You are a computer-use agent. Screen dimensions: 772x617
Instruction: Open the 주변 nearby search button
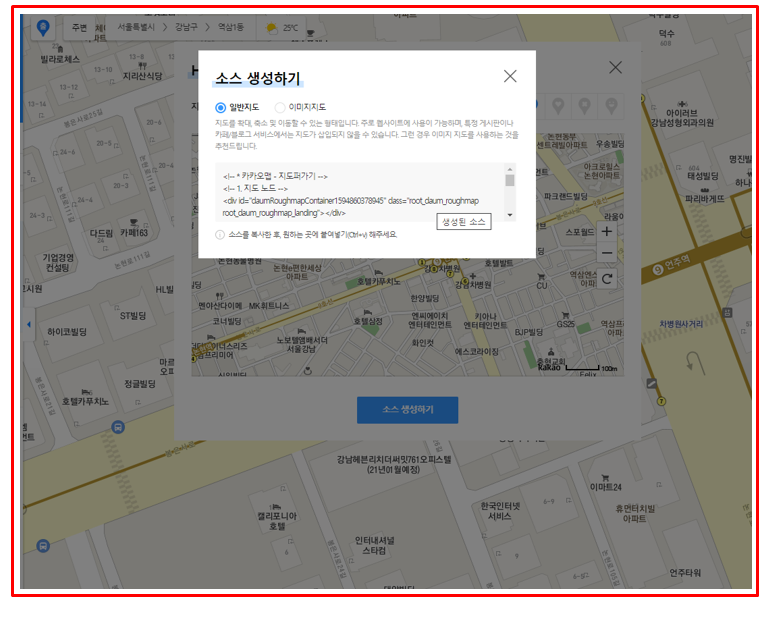79,28
